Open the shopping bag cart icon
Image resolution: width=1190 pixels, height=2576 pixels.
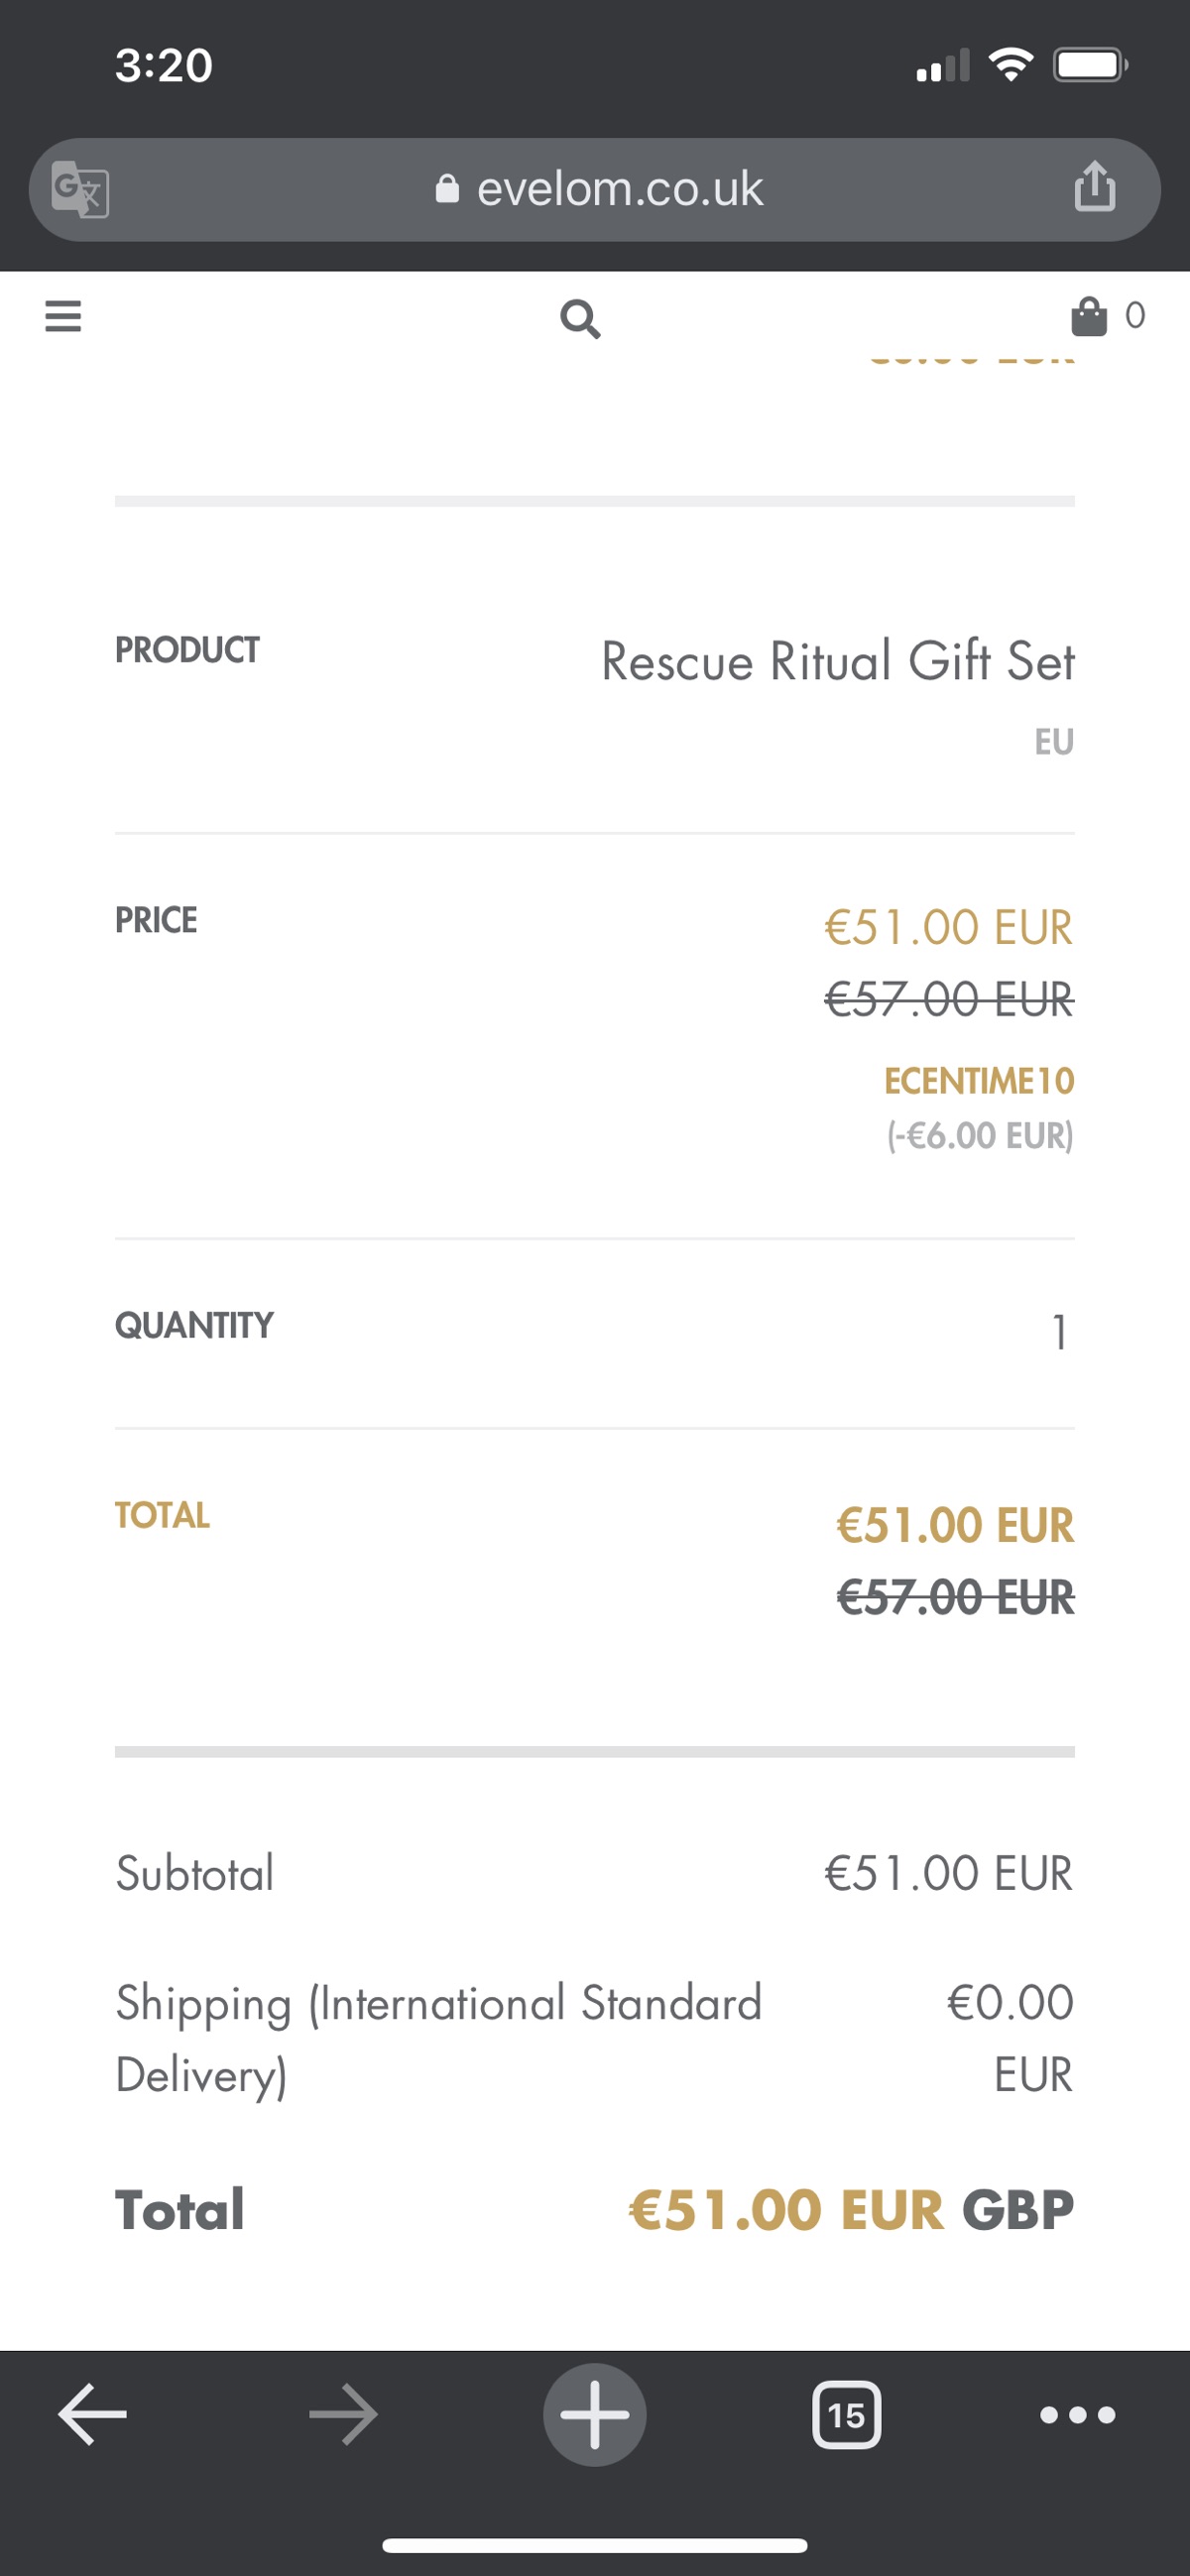[1089, 316]
